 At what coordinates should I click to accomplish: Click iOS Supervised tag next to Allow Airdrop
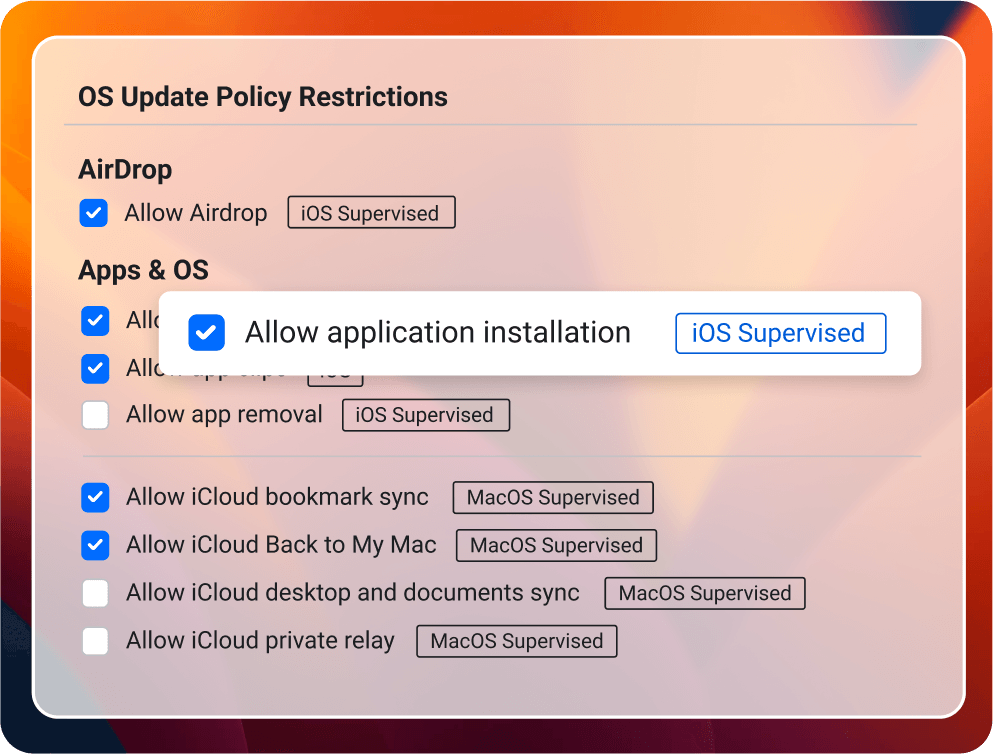(371, 213)
